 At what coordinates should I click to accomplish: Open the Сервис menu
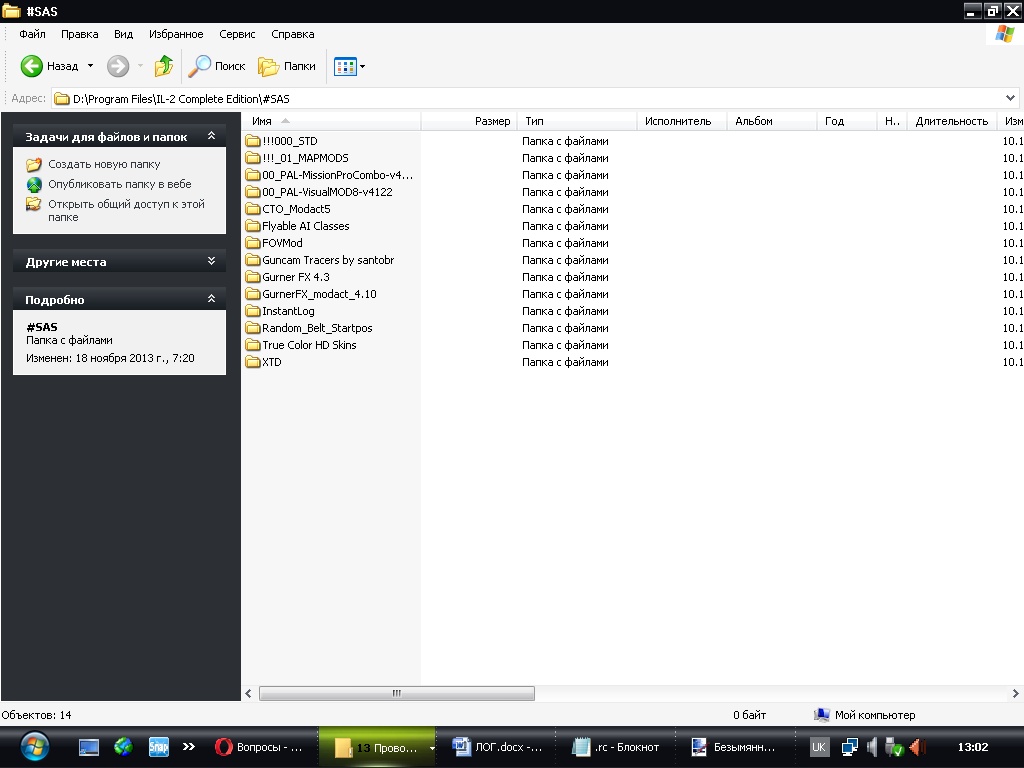tap(237, 34)
